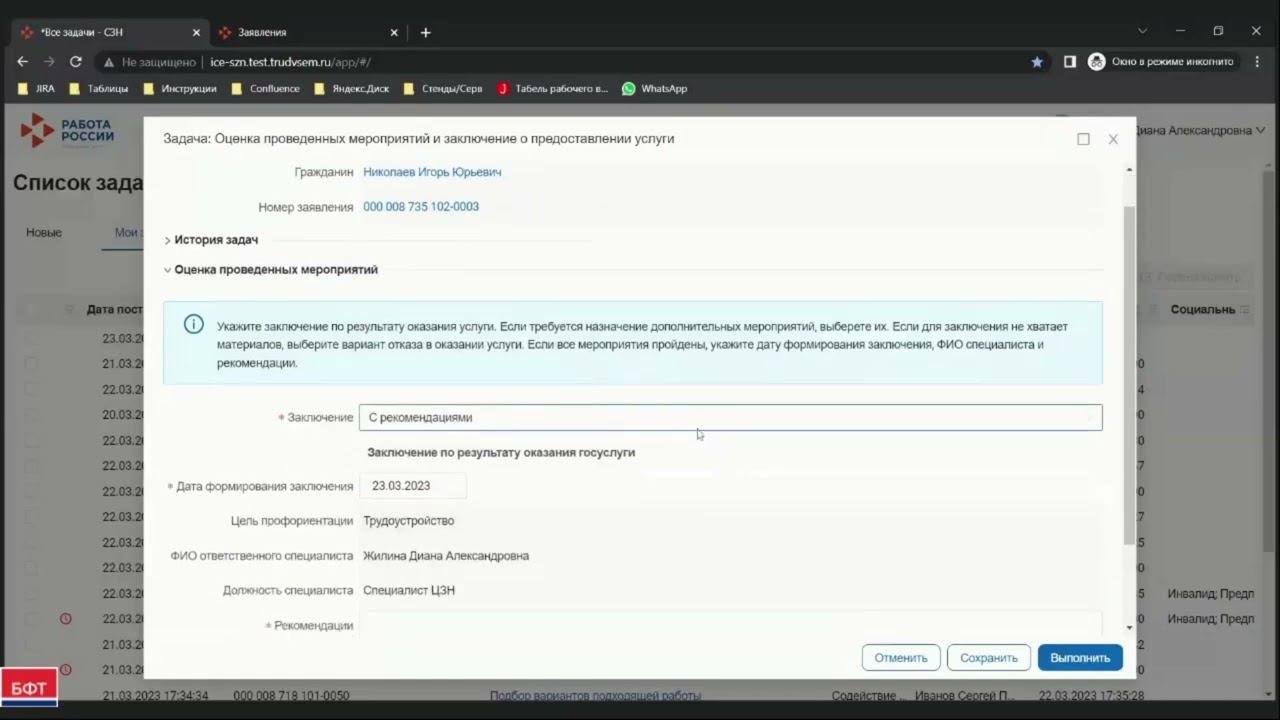Viewport: 1280px width, 720px height.
Task: Click the upper red clock icon in the task list
Action: (x=66, y=618)
